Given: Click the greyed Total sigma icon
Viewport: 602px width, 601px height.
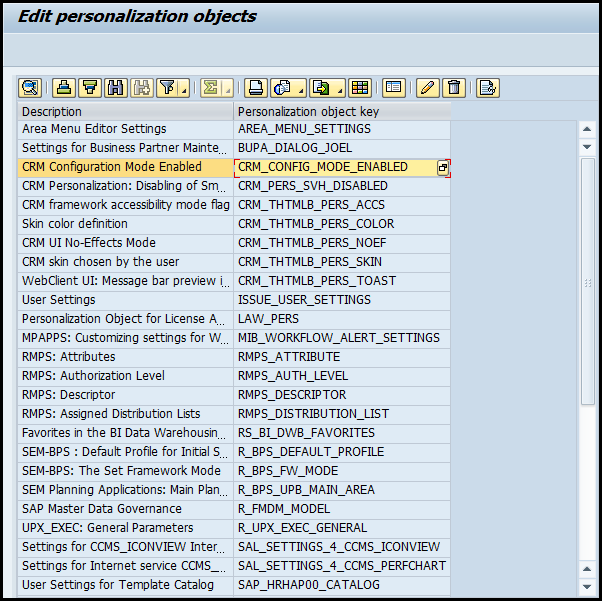Looking at the screenshot, I should (211, 88).
